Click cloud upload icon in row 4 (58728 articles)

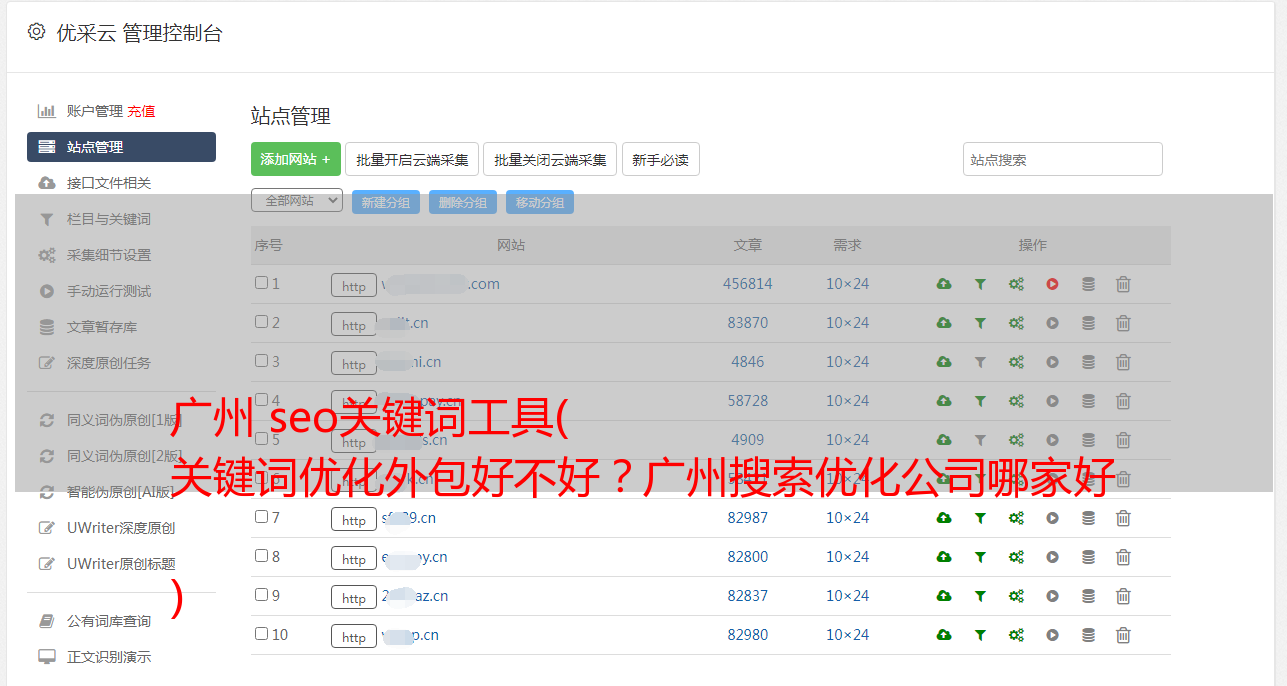pyautogui.click(x=943, y=401)
